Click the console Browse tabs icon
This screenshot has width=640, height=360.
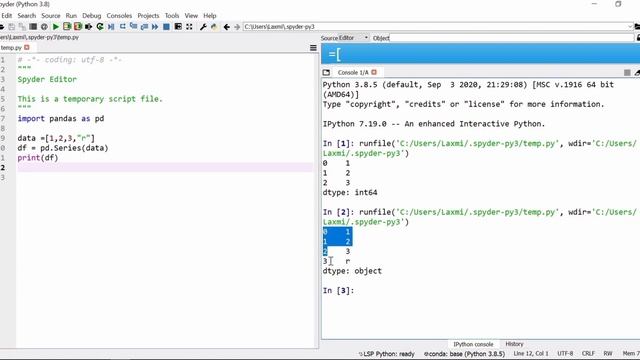[326, 72]
